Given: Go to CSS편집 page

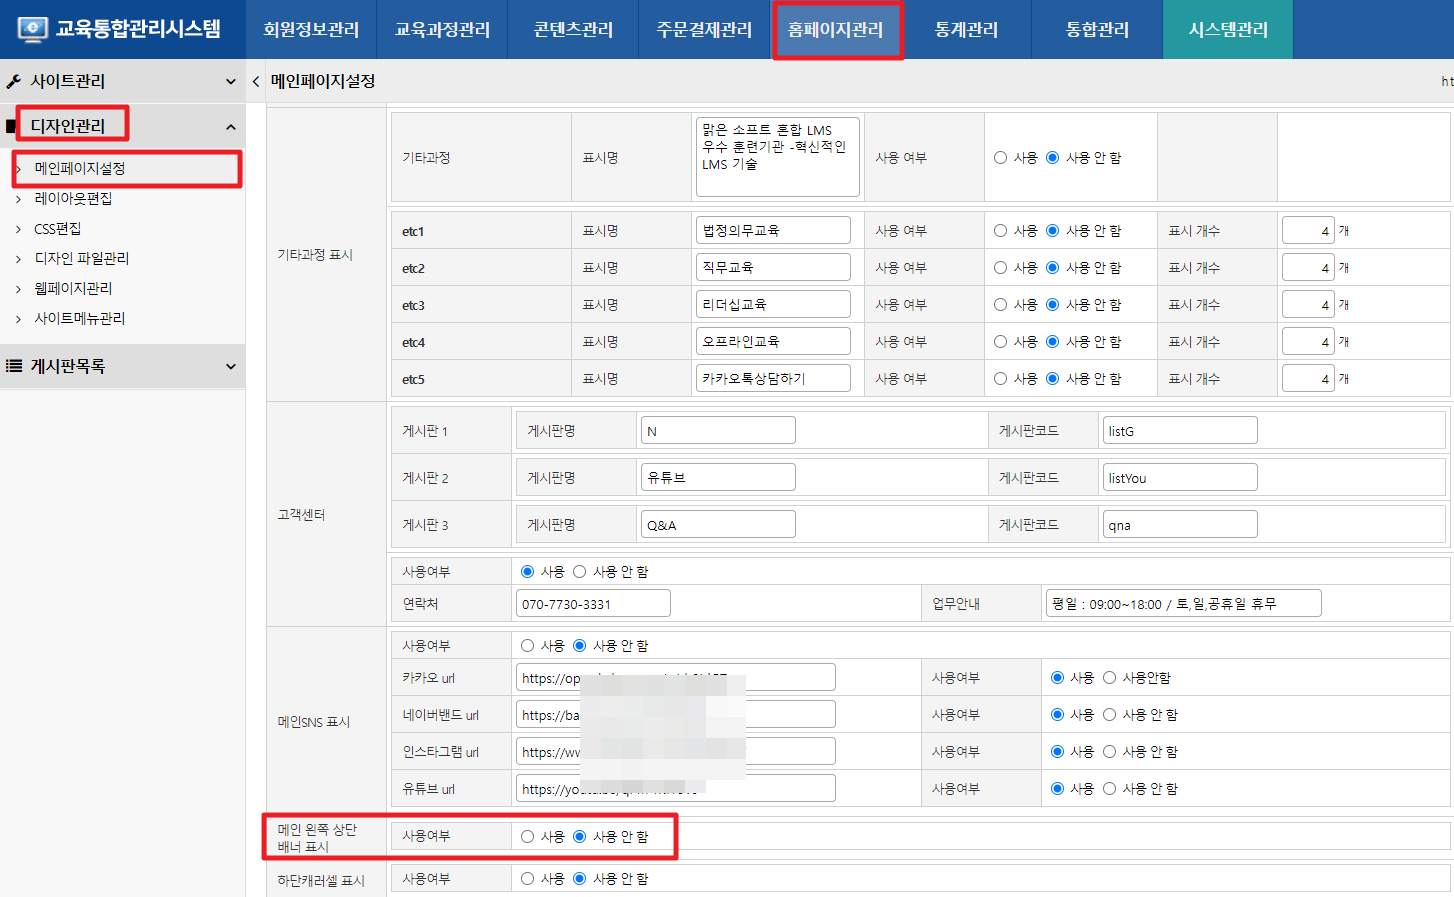Looking at the screenshot, I should point(58,228).
